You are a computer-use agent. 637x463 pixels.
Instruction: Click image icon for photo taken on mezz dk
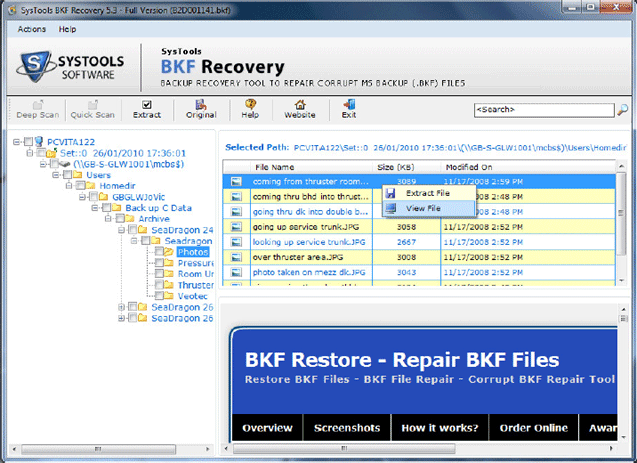[x=236, y=272]
